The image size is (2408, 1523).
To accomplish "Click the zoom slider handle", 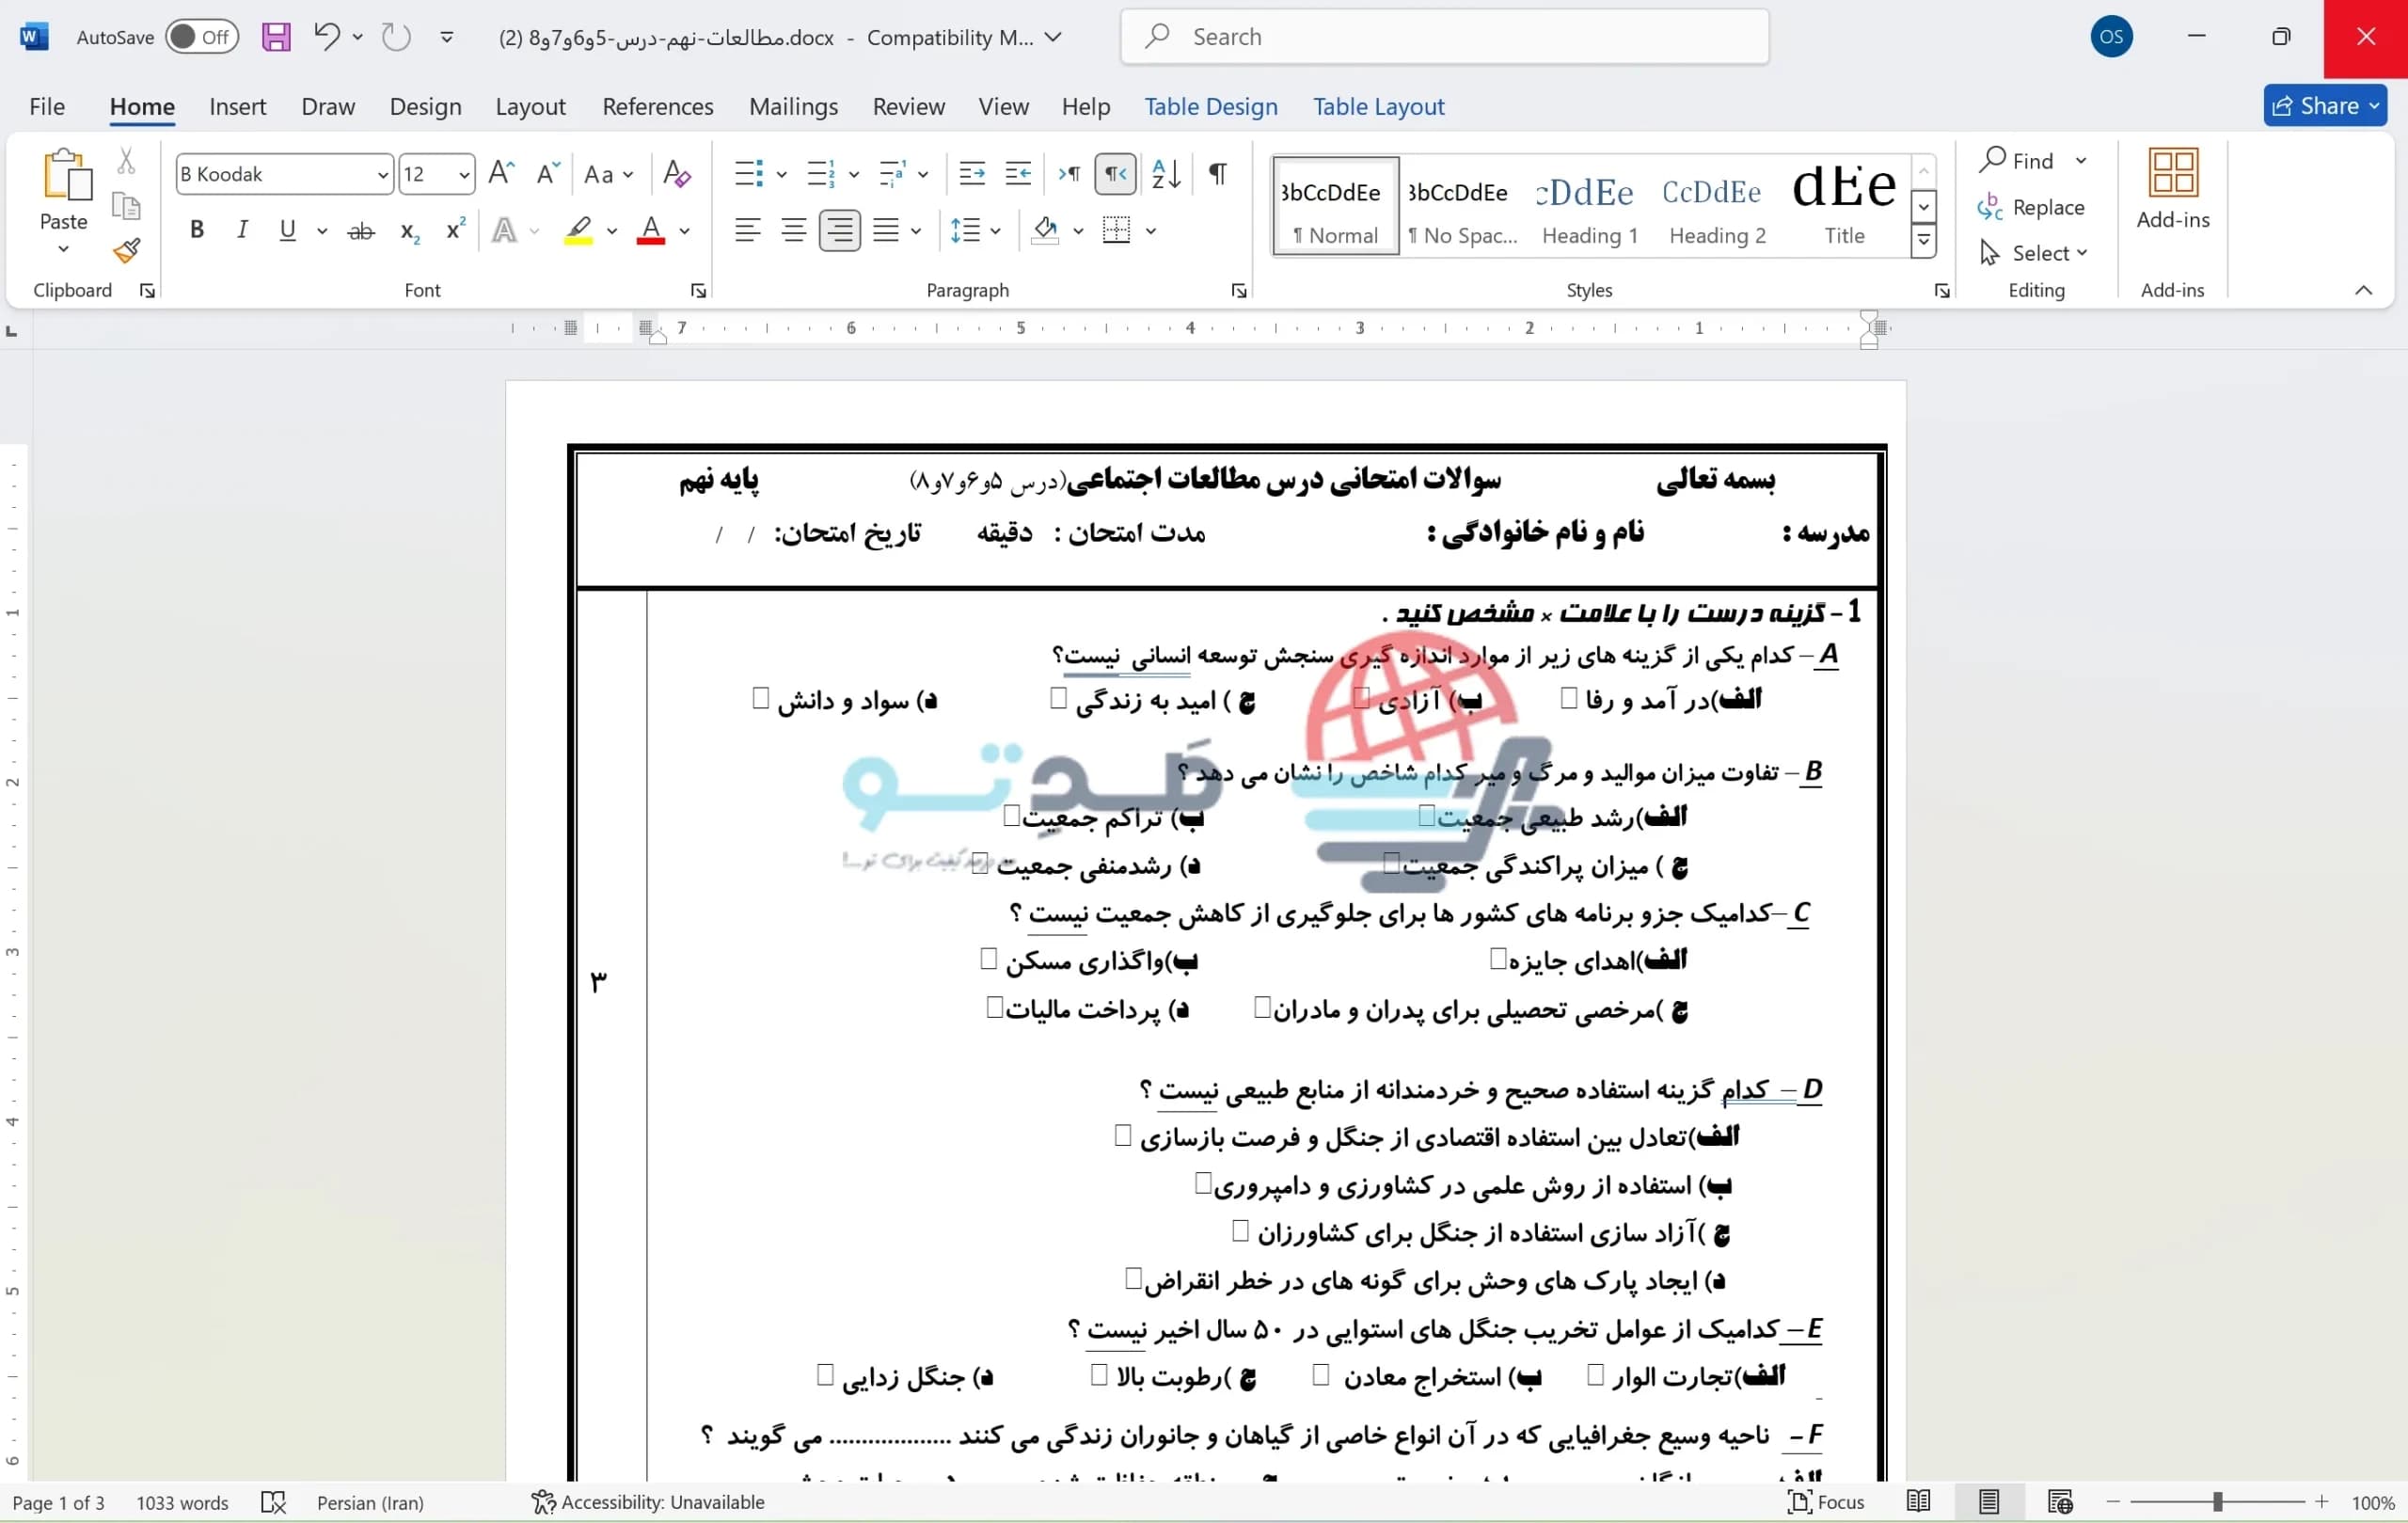I will (x=2217, y=1501).
